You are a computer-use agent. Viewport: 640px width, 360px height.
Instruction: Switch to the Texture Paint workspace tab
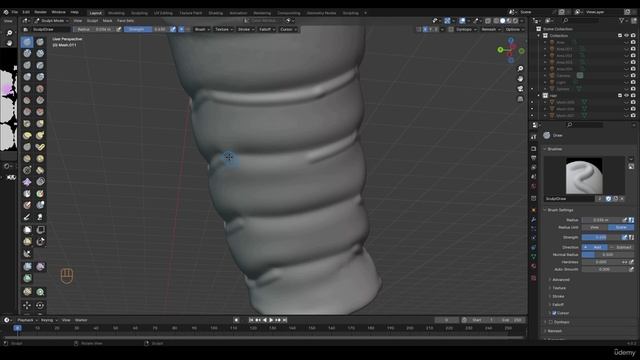click(191, 13)
